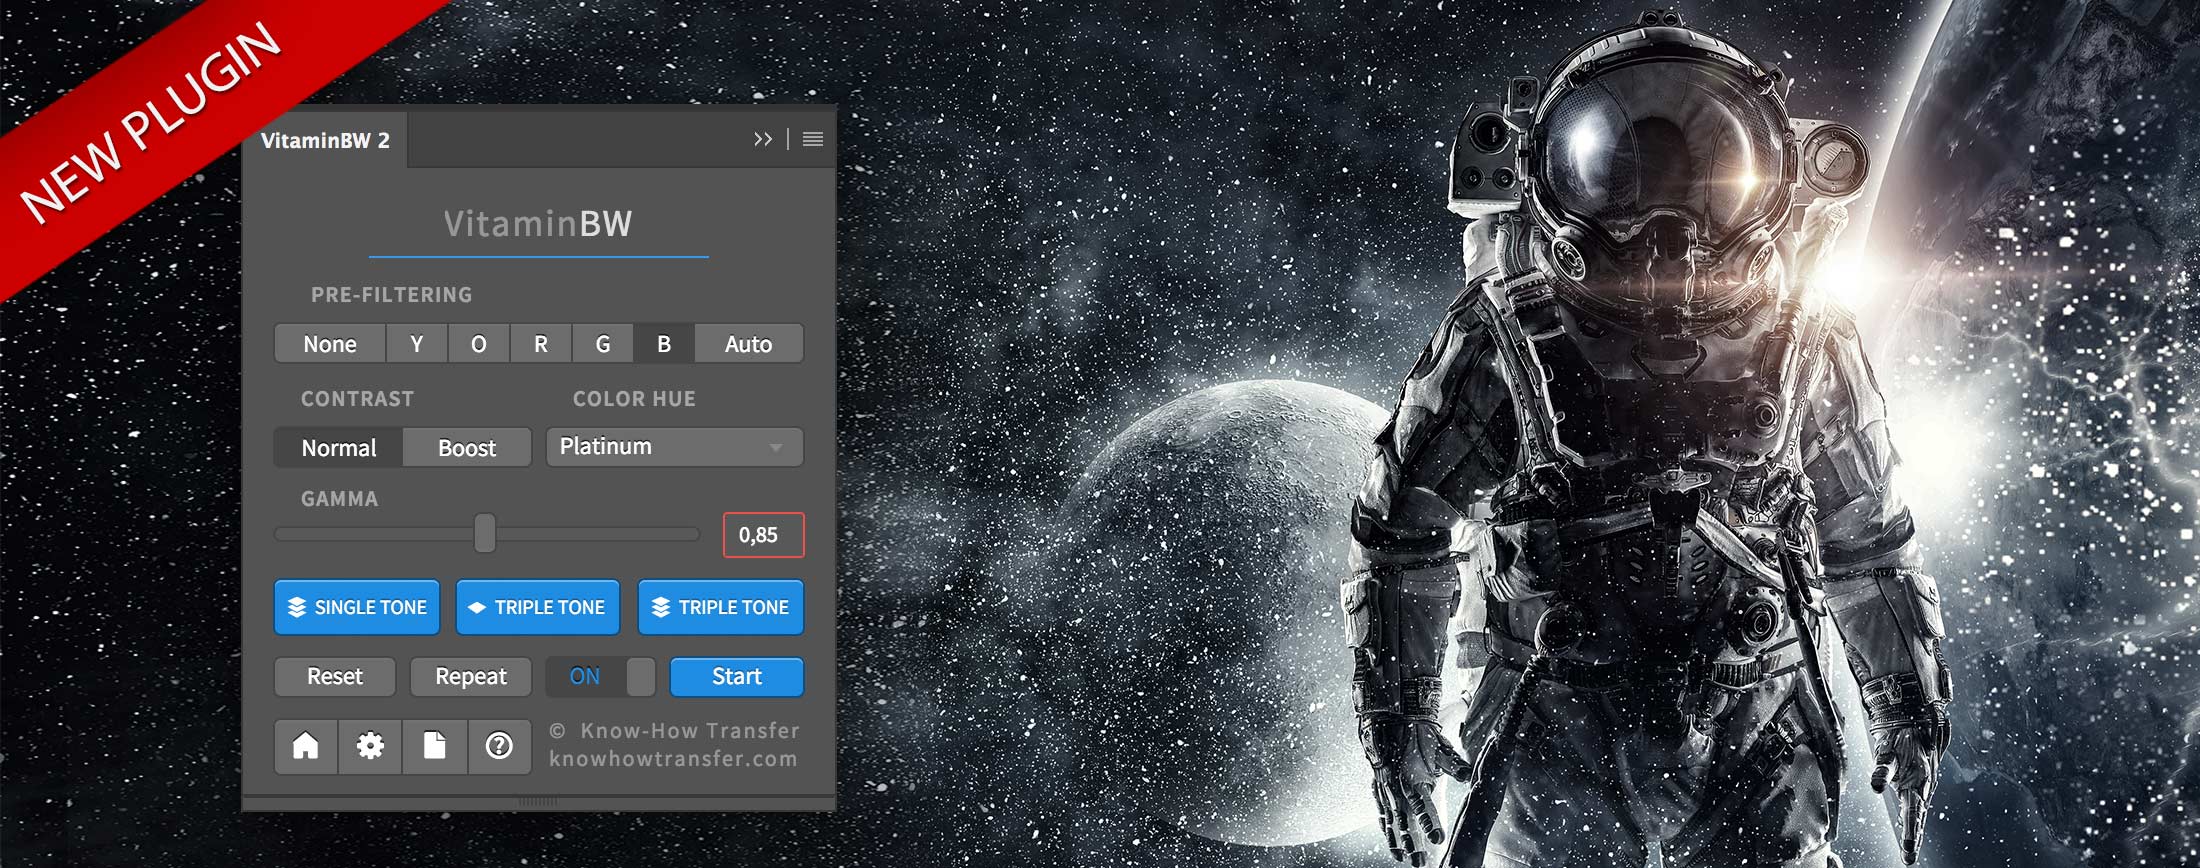Click the Reset button

(335, 677)
